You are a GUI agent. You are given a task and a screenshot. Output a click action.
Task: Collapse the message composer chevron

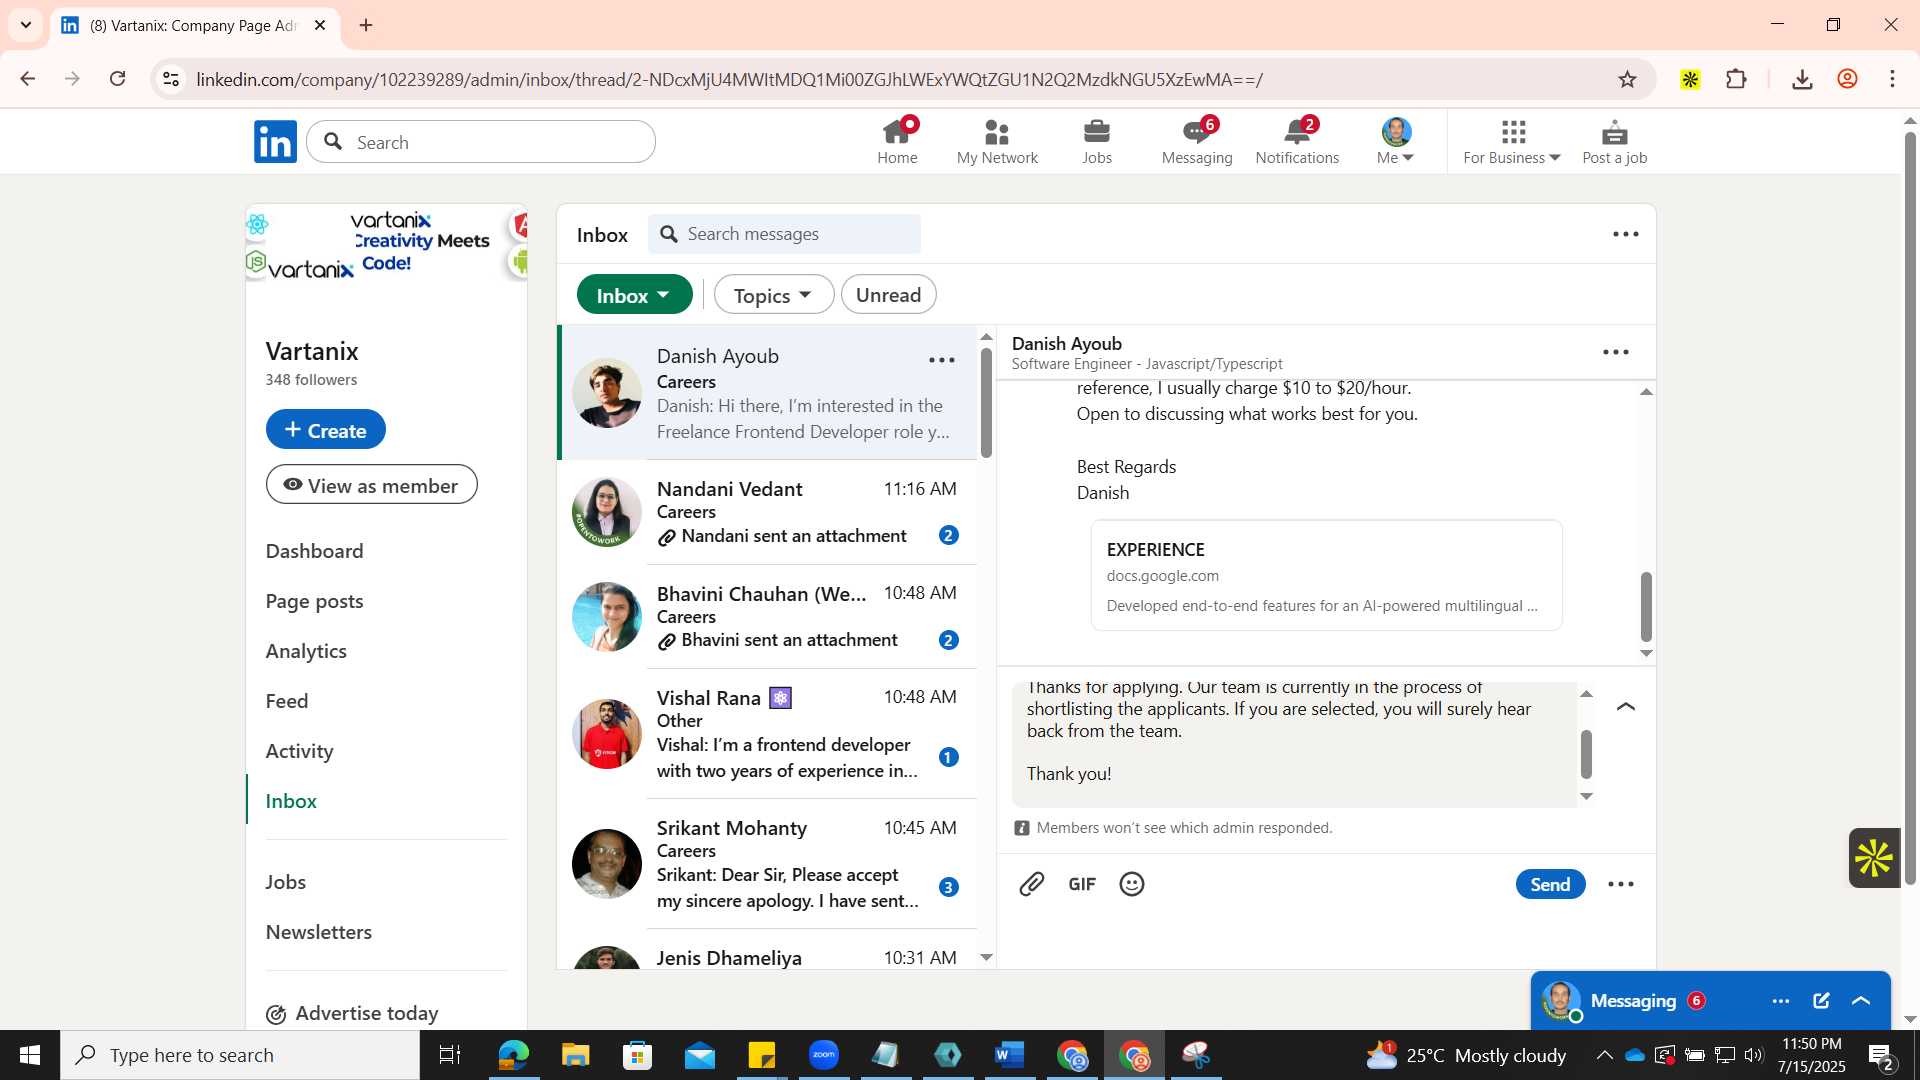(x=1626, y=707)
